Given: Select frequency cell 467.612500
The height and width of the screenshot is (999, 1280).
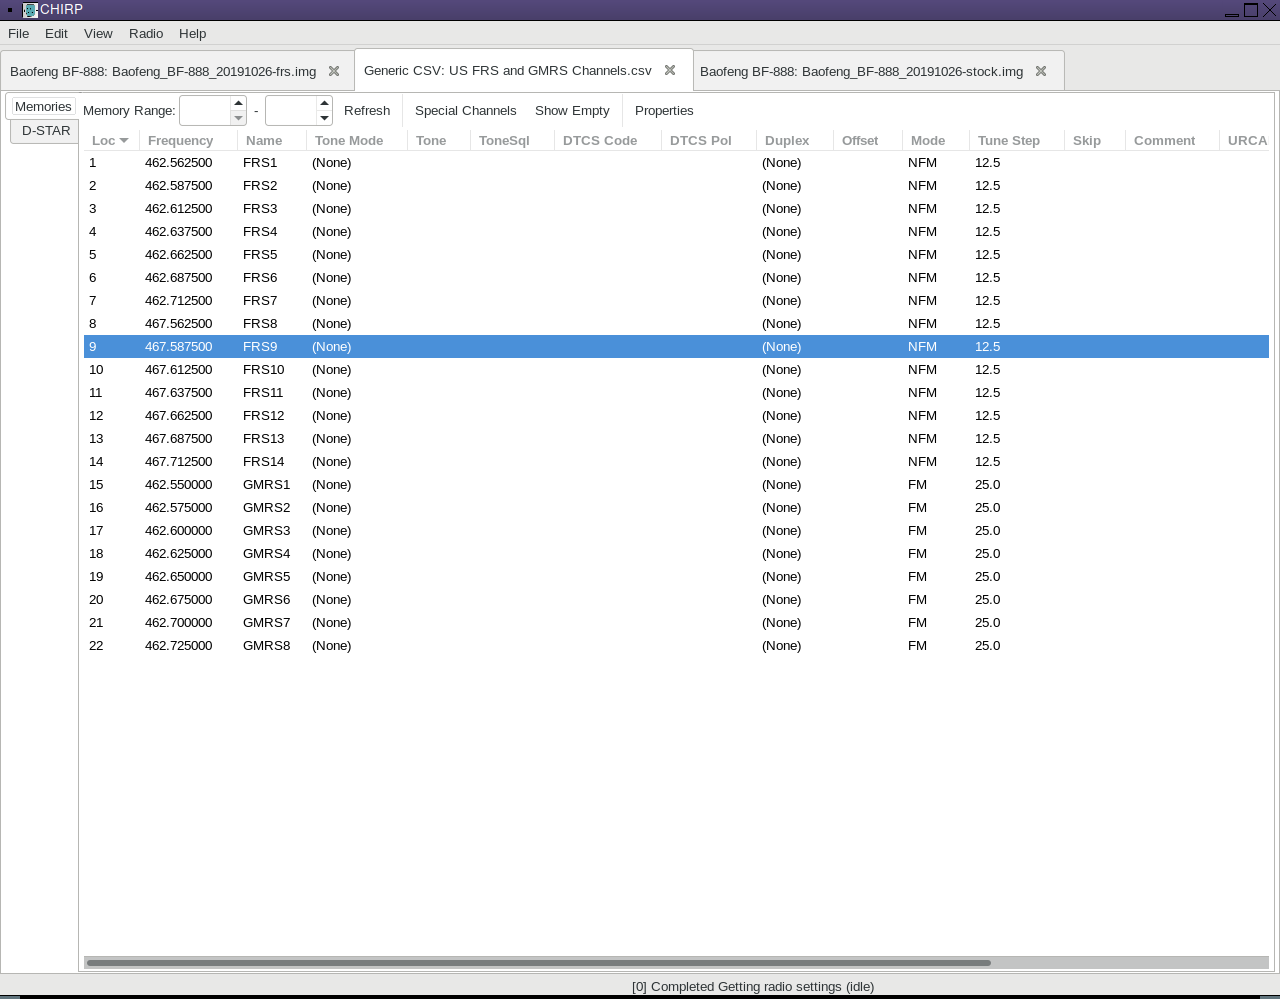Looking at the screenshot, I should pos(178,369).
